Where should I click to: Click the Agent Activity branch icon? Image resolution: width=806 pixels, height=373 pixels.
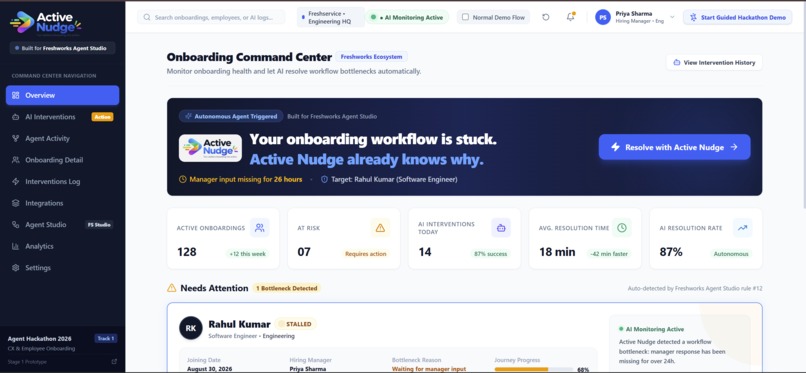(x=15, y=138)
